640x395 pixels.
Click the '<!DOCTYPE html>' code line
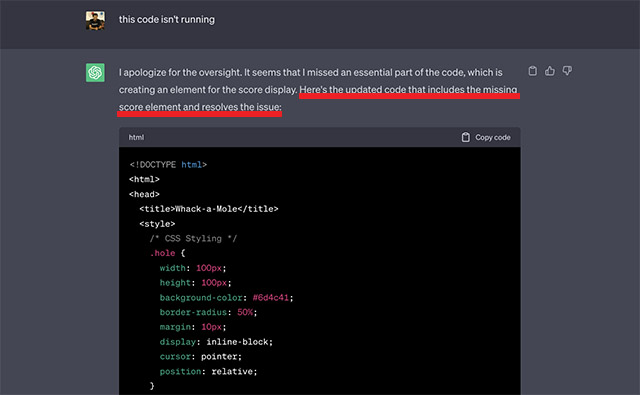point(168,165)
